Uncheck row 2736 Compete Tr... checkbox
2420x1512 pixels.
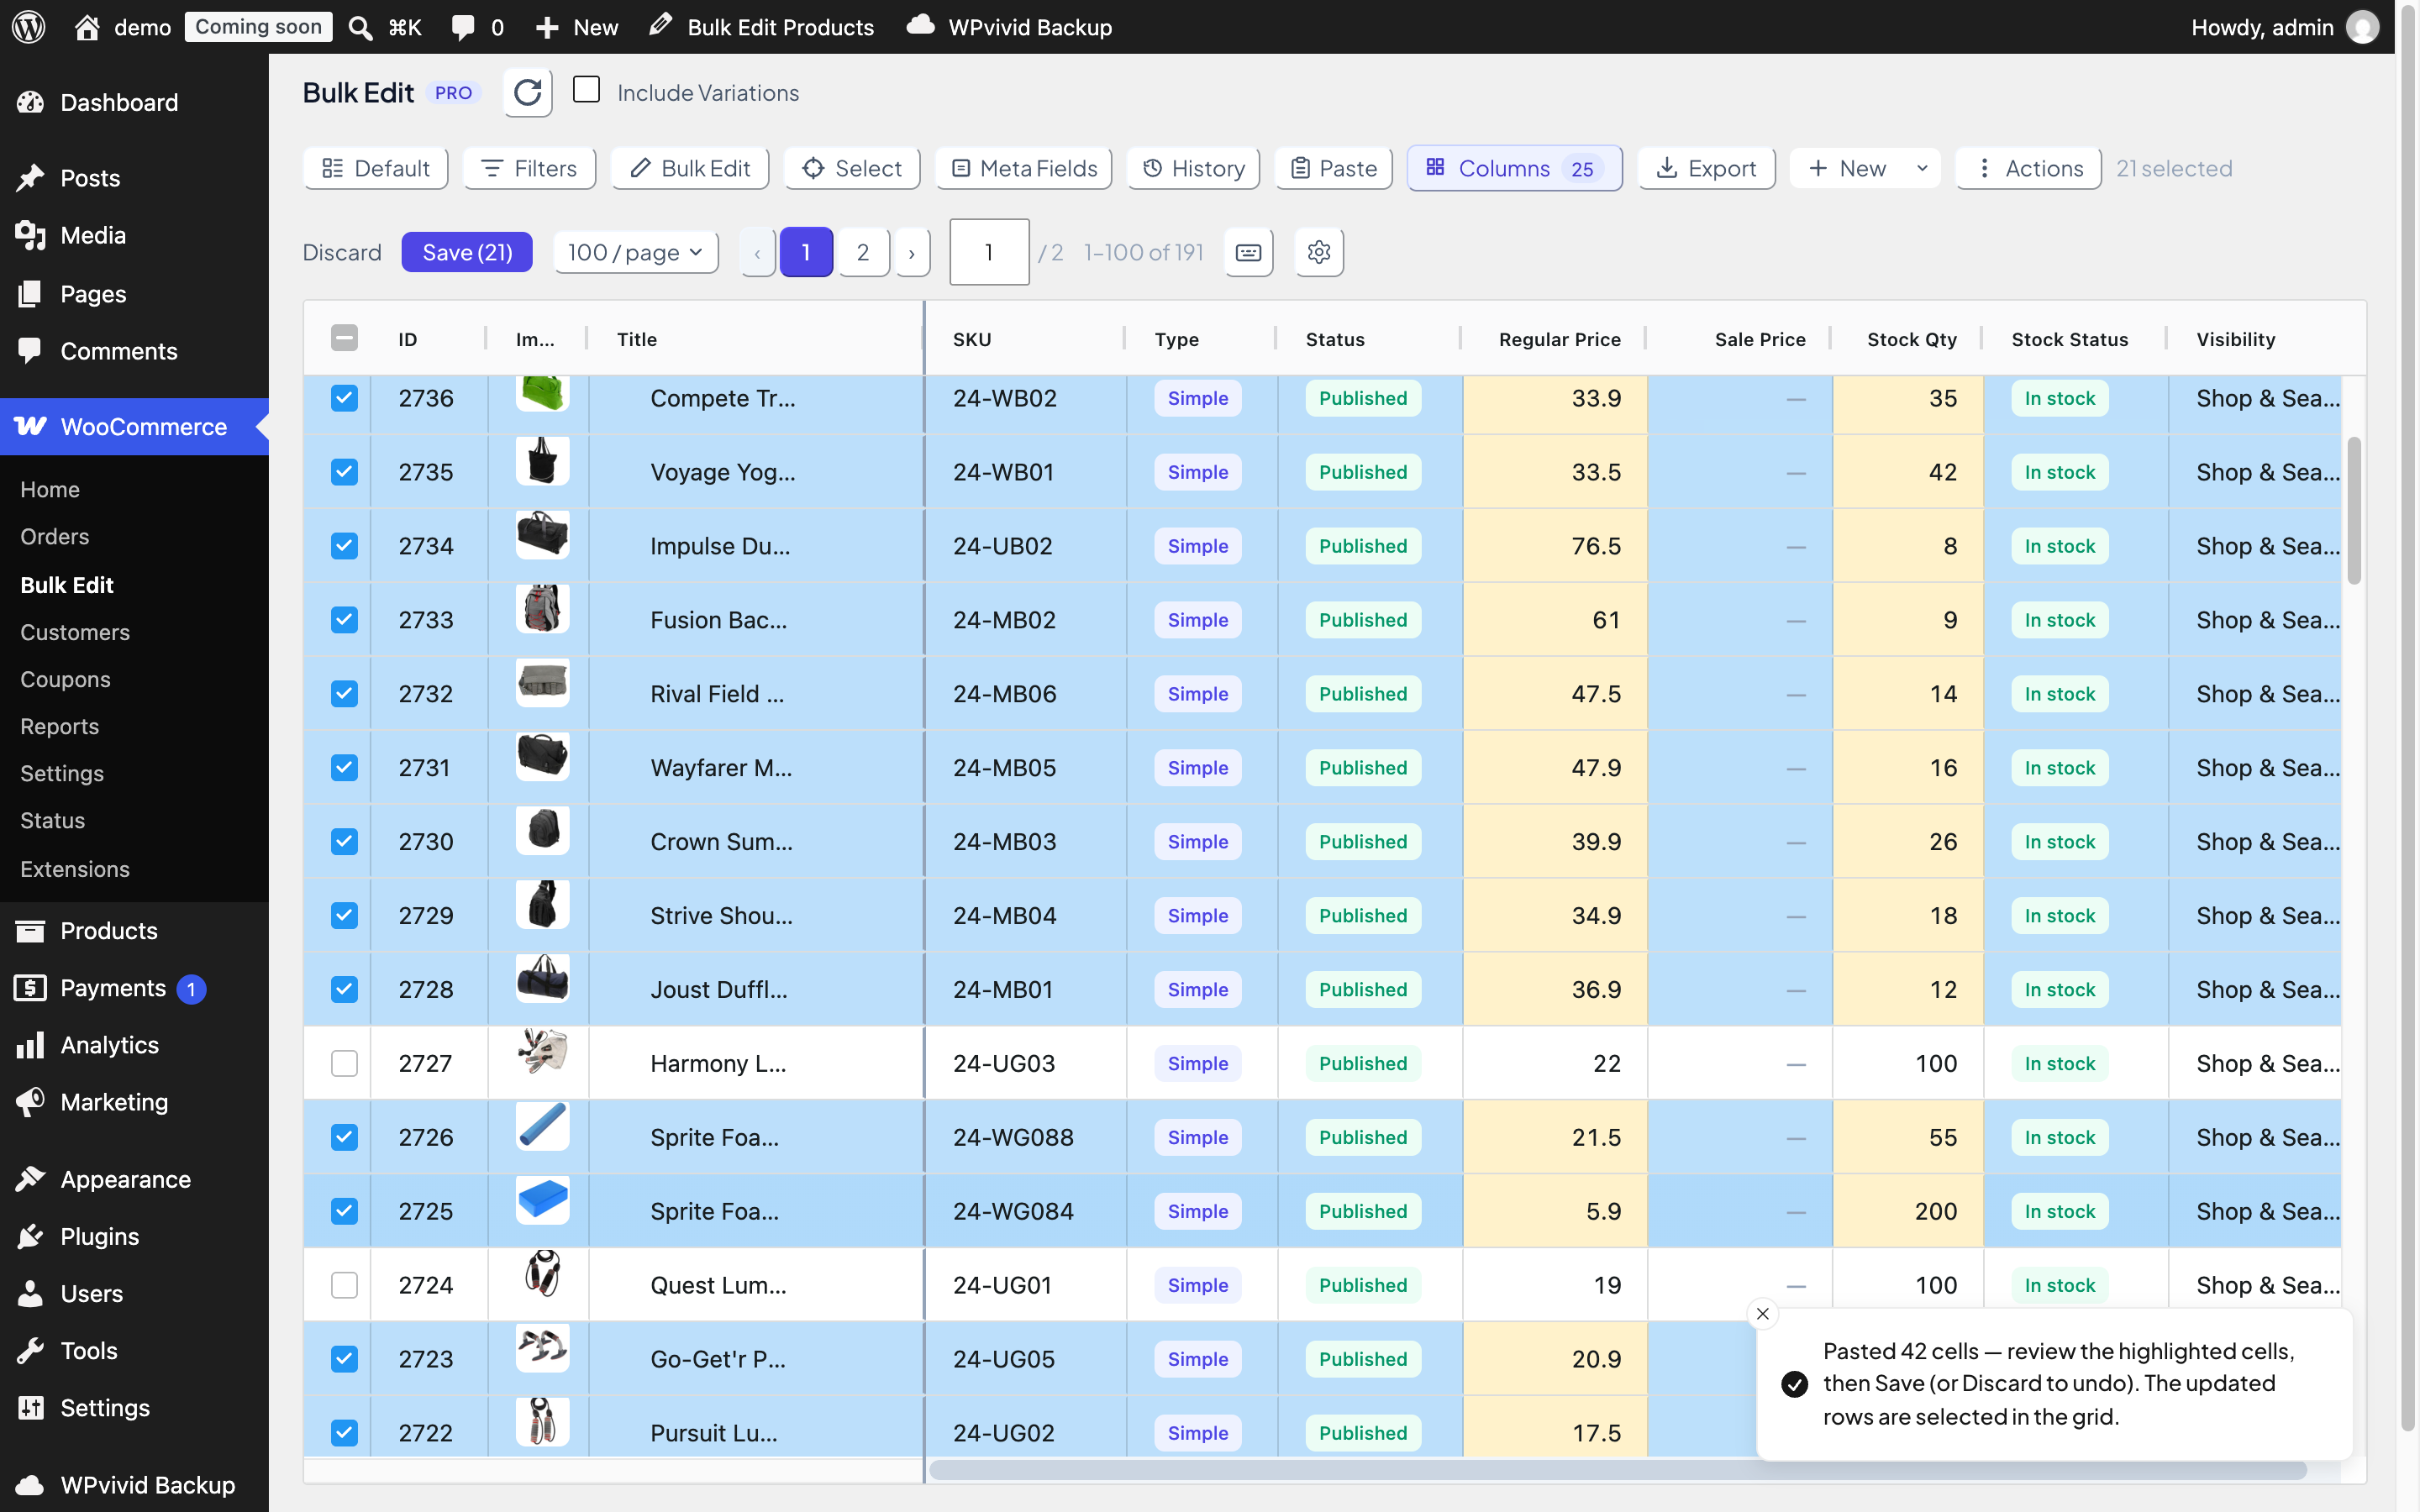tap(344, 398)
